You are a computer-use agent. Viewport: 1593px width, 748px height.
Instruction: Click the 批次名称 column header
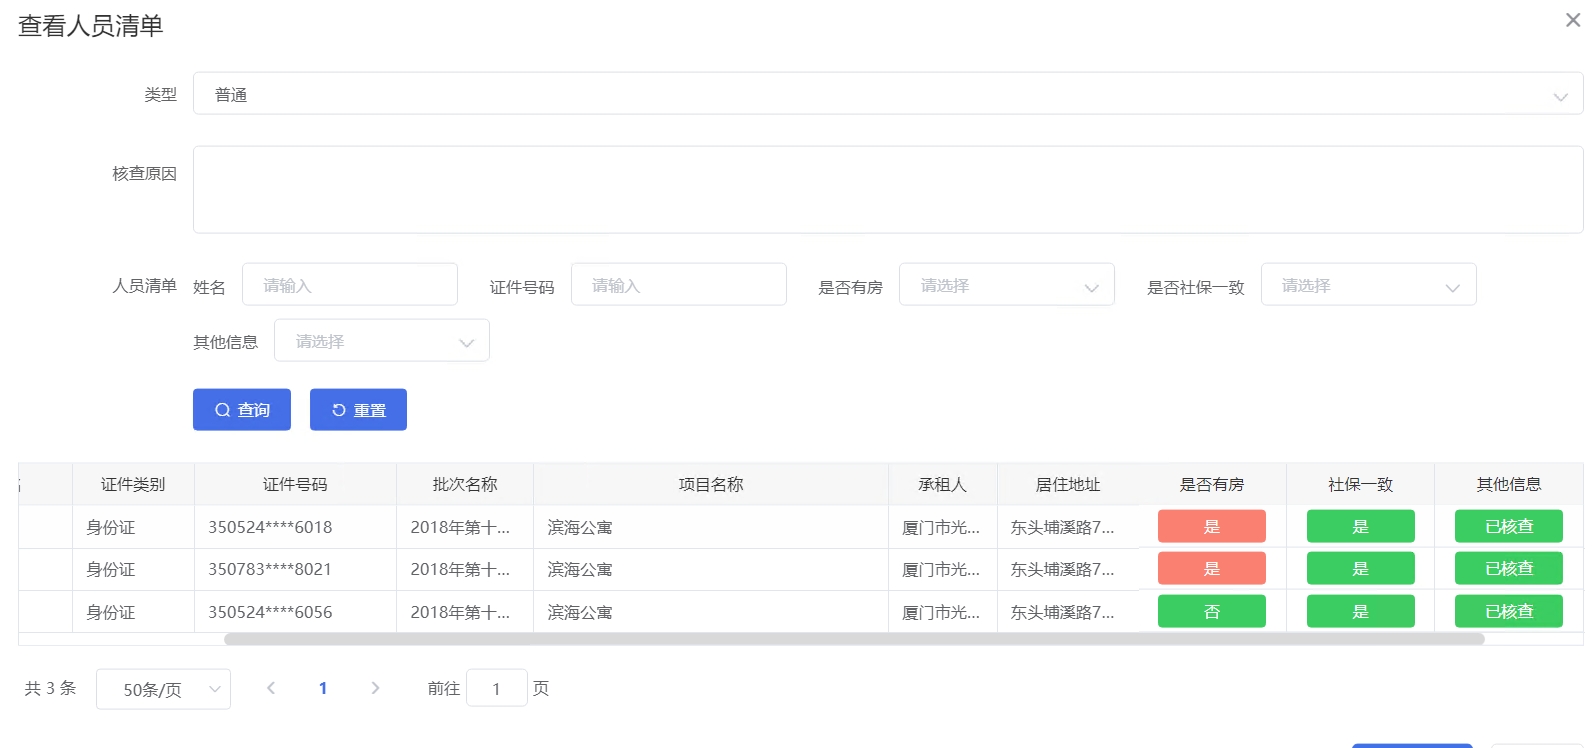[x=465, y=484]
